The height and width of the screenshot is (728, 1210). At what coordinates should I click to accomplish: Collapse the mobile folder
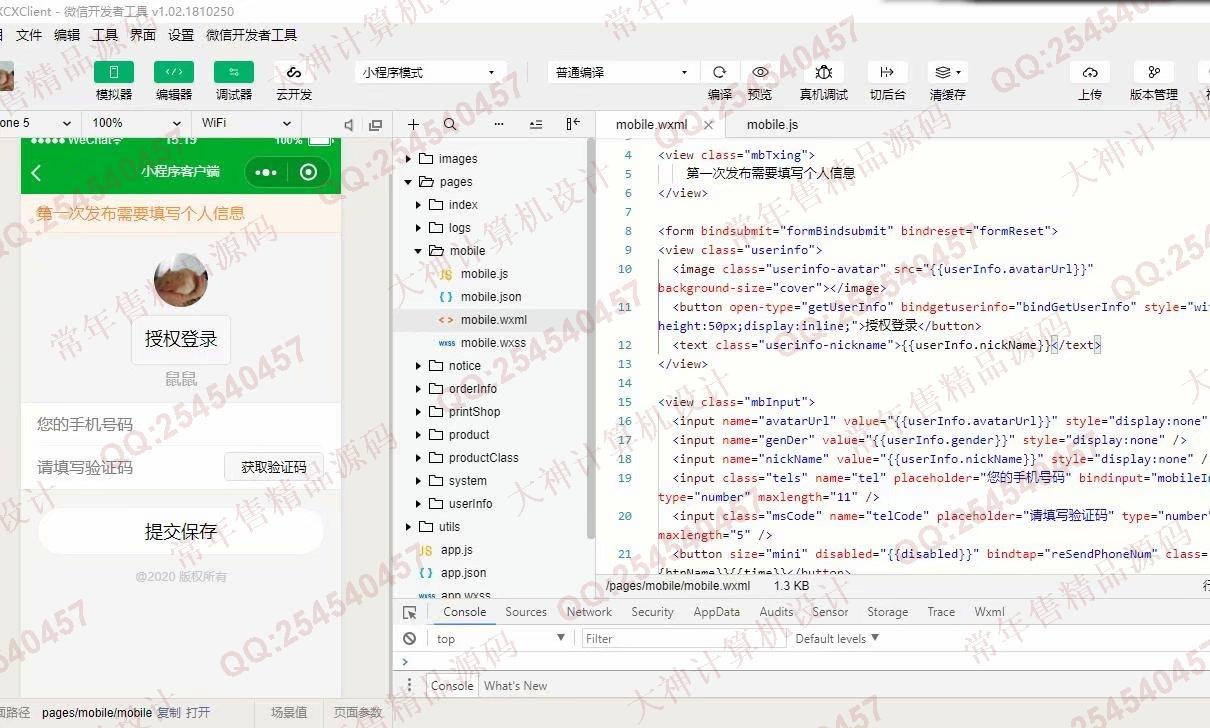(x=419, y=251)
